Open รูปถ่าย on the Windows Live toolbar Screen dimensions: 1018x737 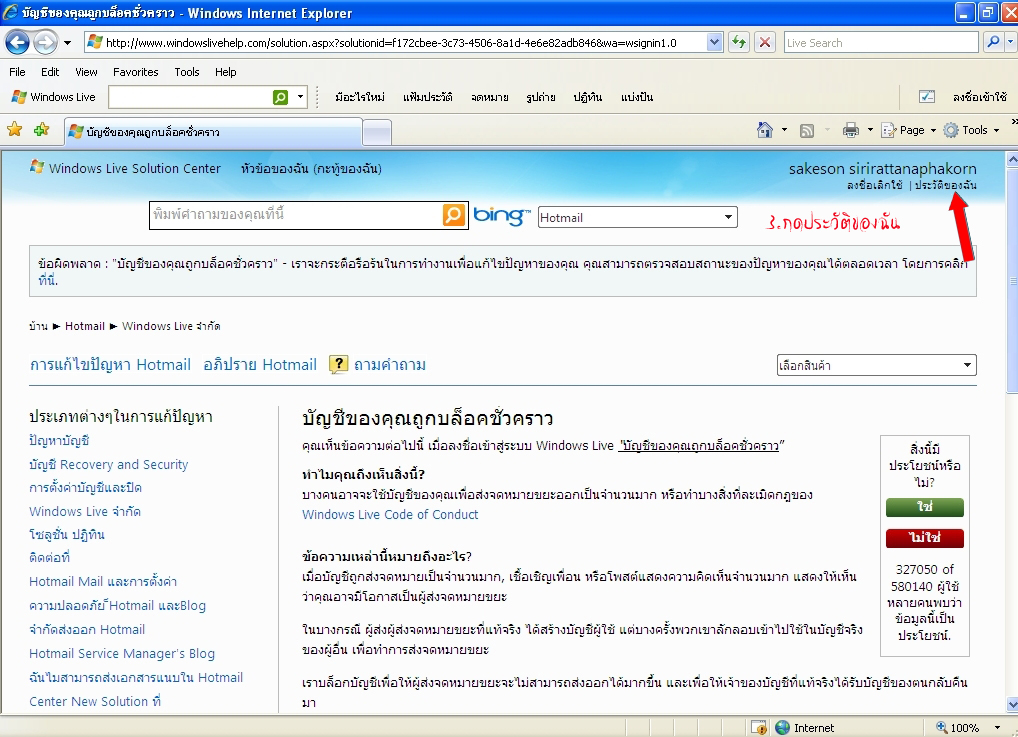[541, 97]
